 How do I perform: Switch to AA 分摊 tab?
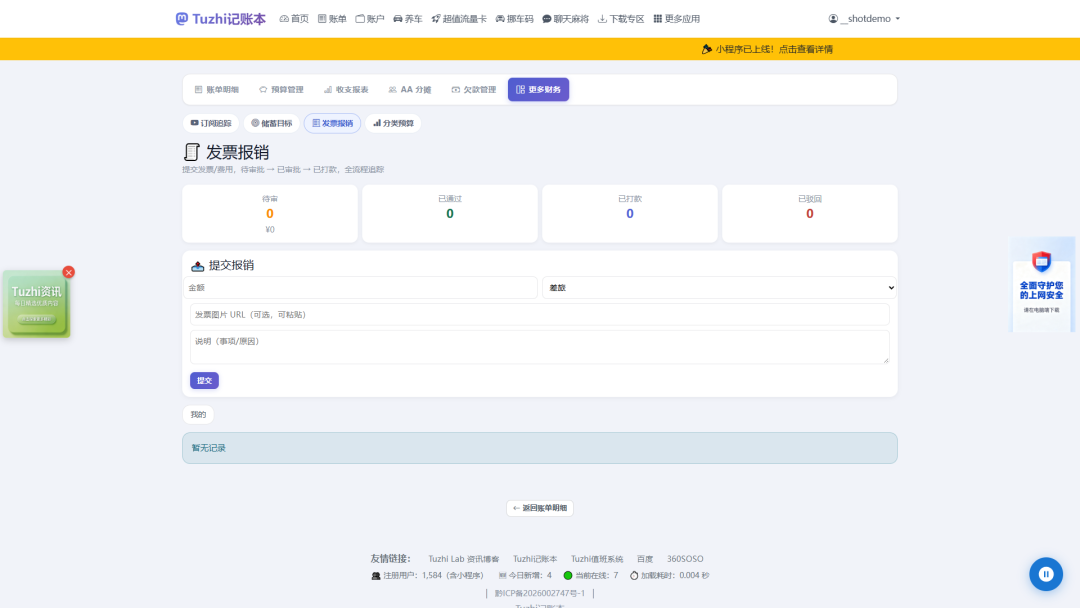point(410,90)
